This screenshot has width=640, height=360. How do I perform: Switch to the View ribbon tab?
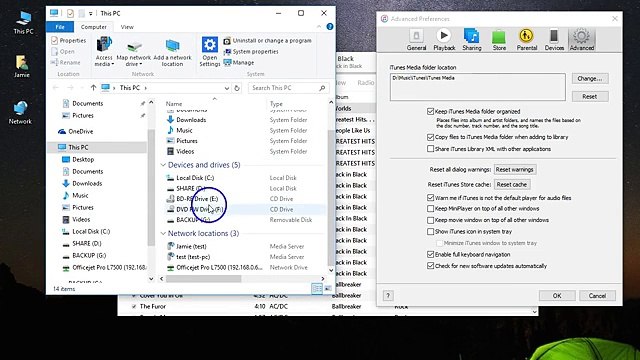coord(127,27)
